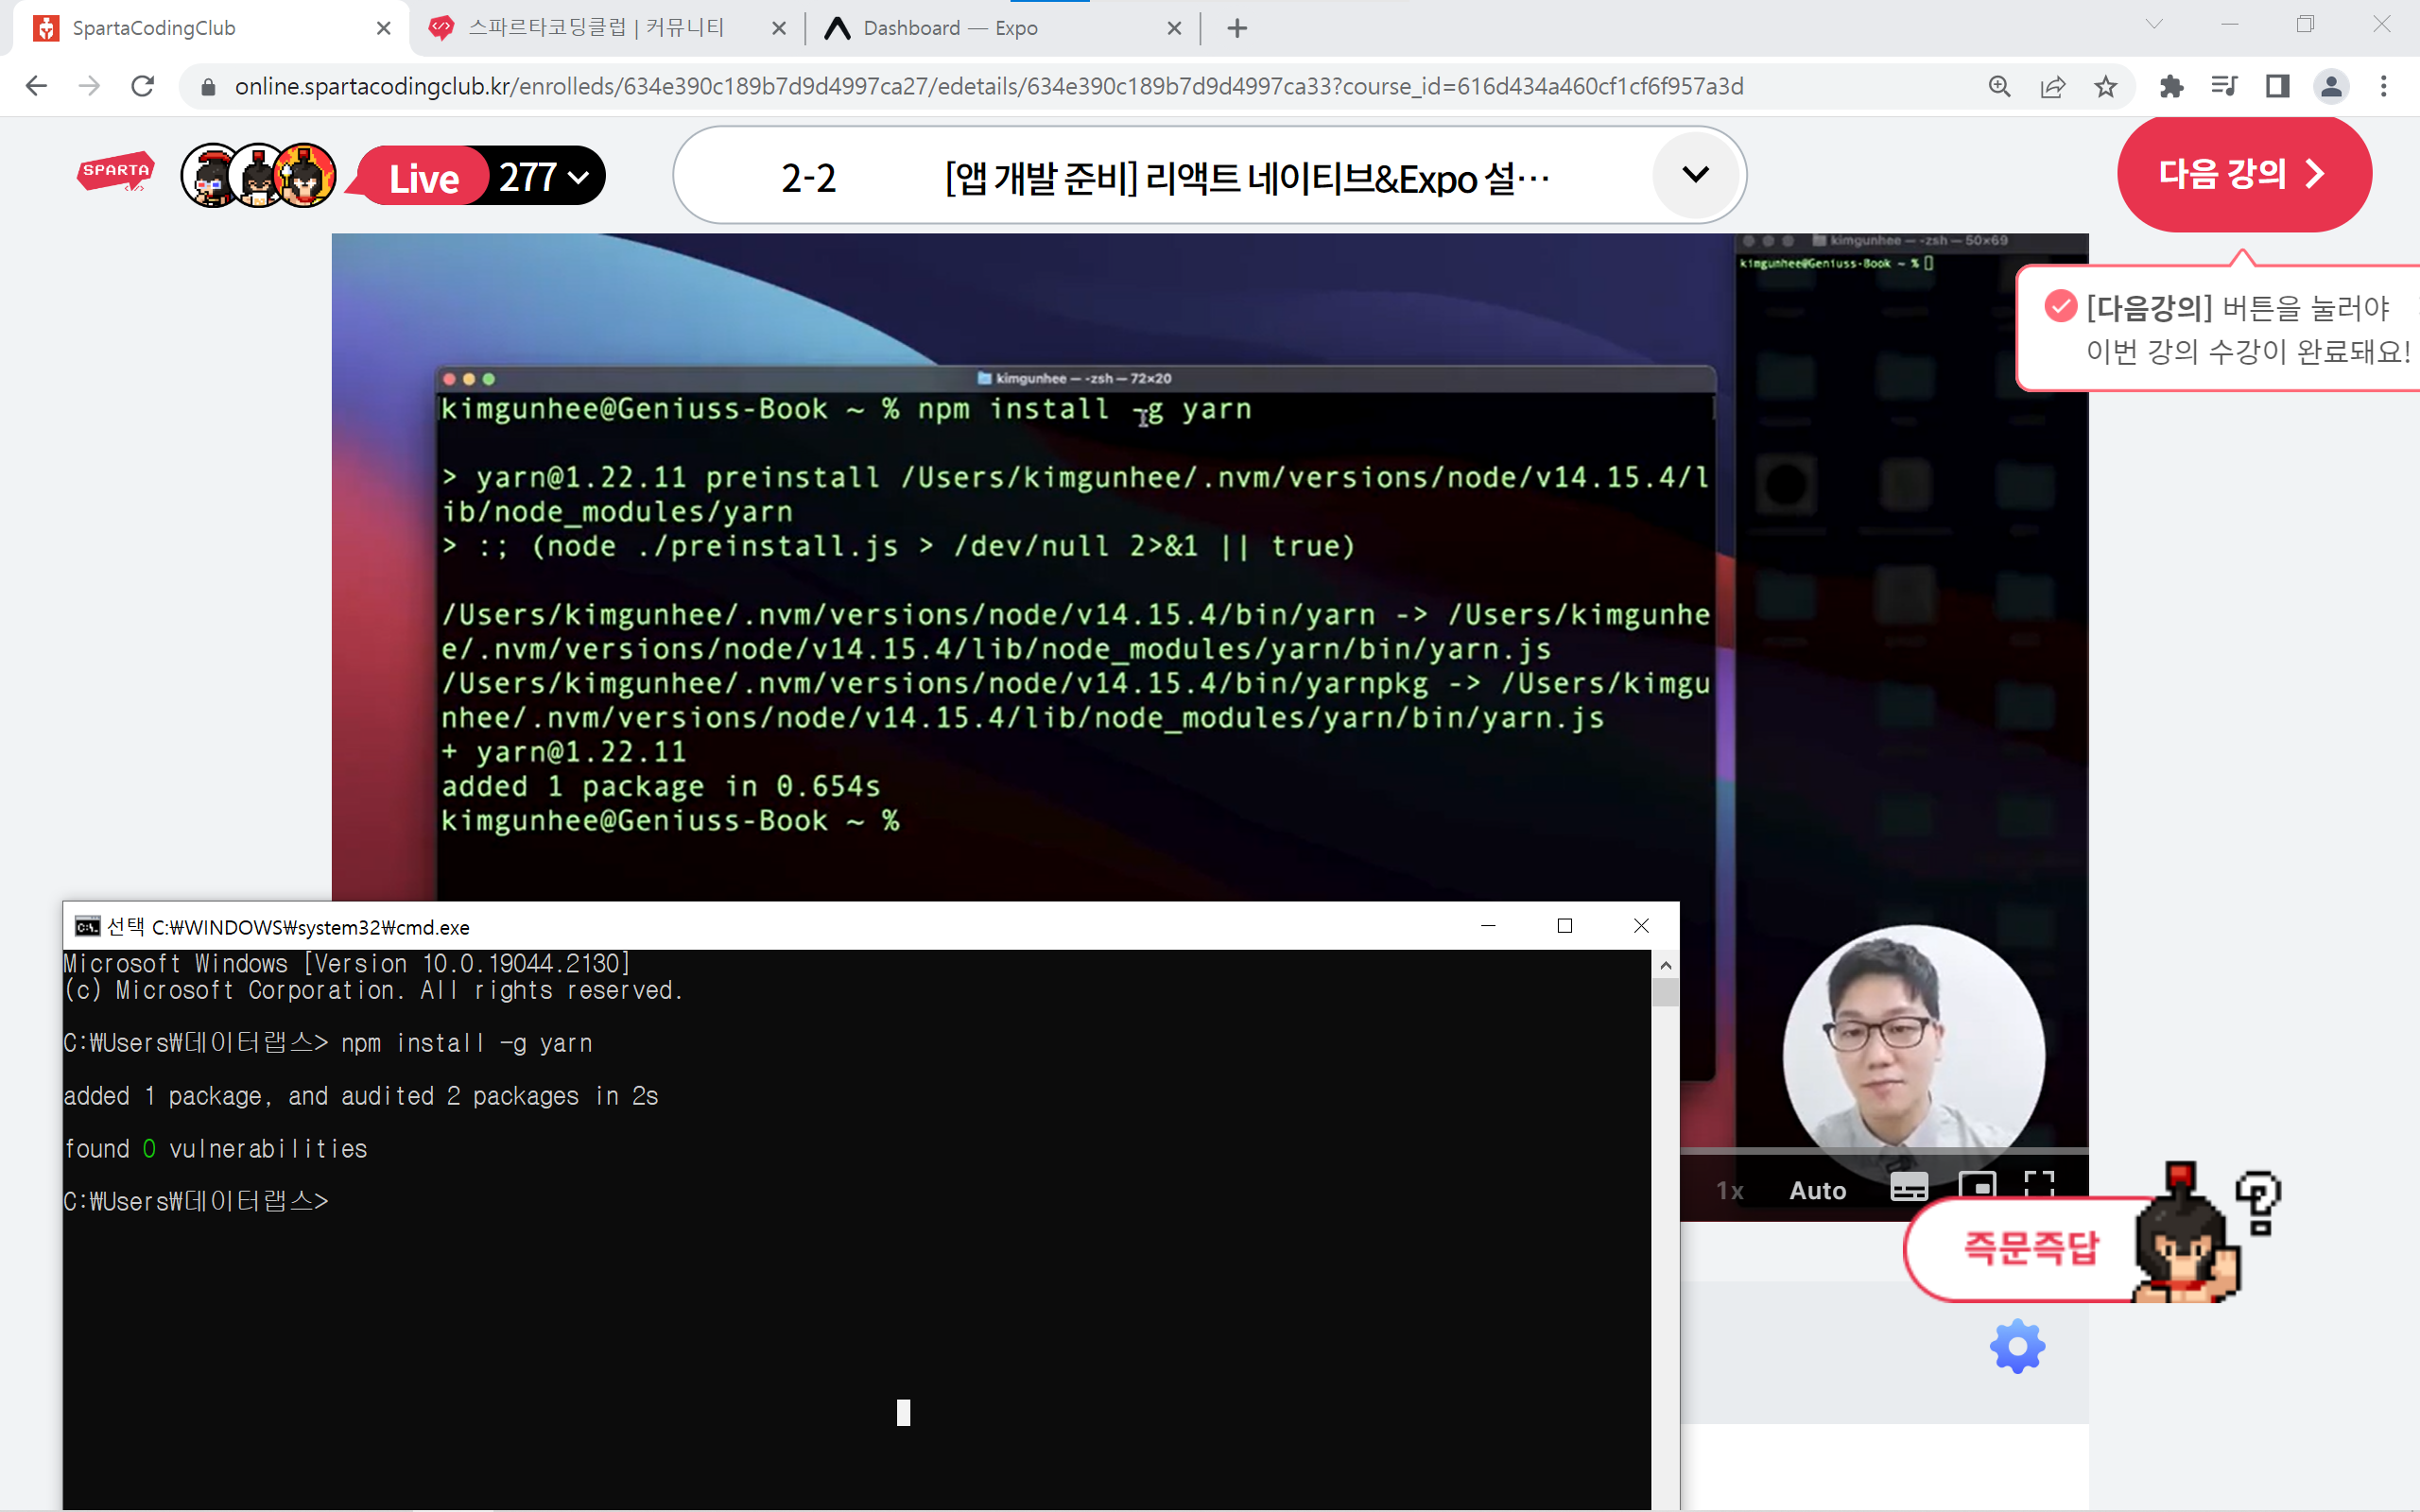The width and height of the screenshot is (2420, 1512).
Task: Open the Chrome profile avatar
Action: tap(2331, 86)
